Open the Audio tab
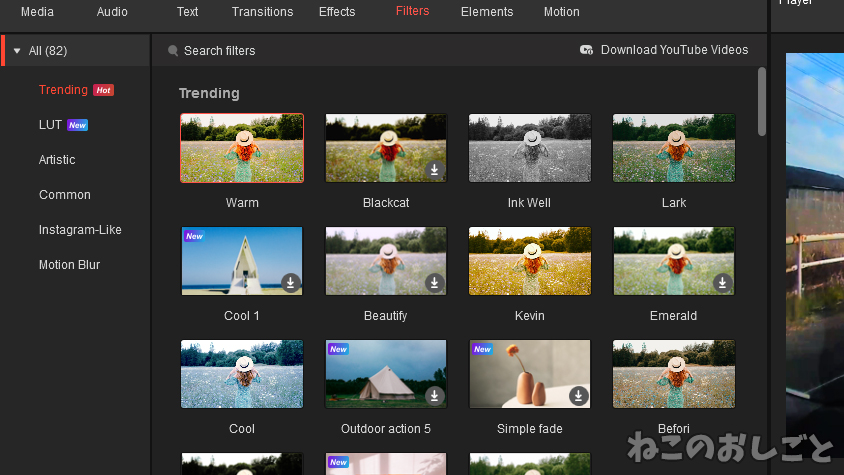 coord(112,12)
